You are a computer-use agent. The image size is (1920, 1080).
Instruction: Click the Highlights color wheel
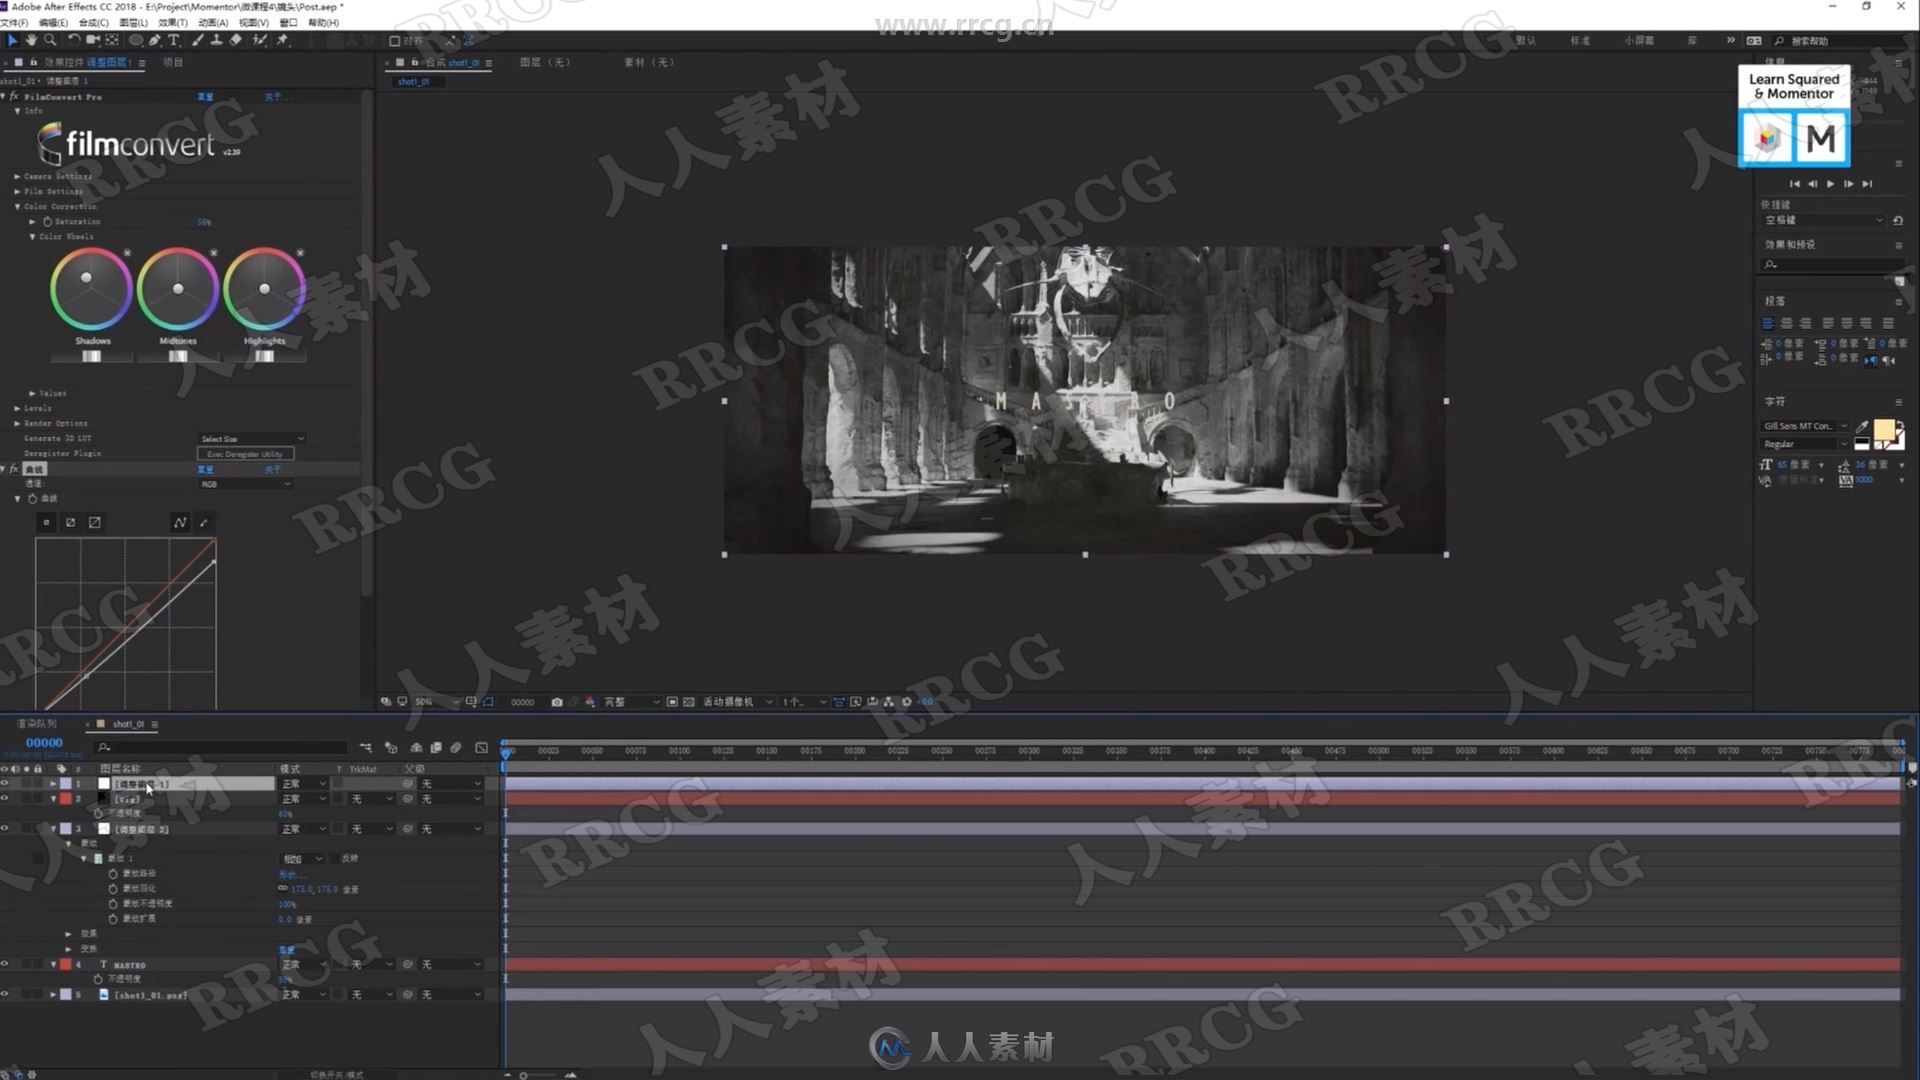tap(264, 289)
